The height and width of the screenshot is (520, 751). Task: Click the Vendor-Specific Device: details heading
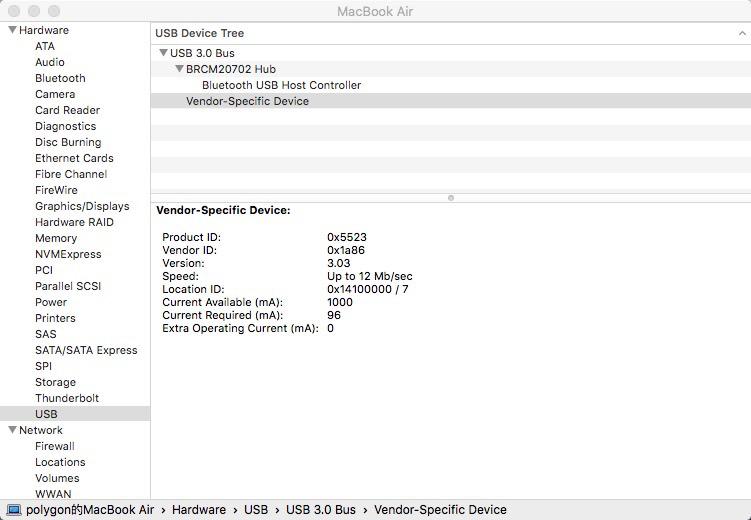pos(223,210)
